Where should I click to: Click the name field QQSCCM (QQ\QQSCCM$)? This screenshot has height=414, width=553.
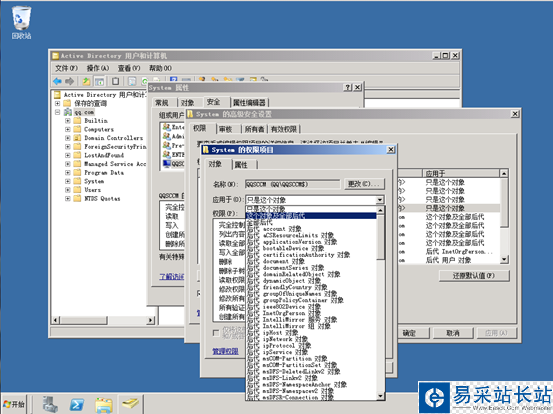pos(292,184)
